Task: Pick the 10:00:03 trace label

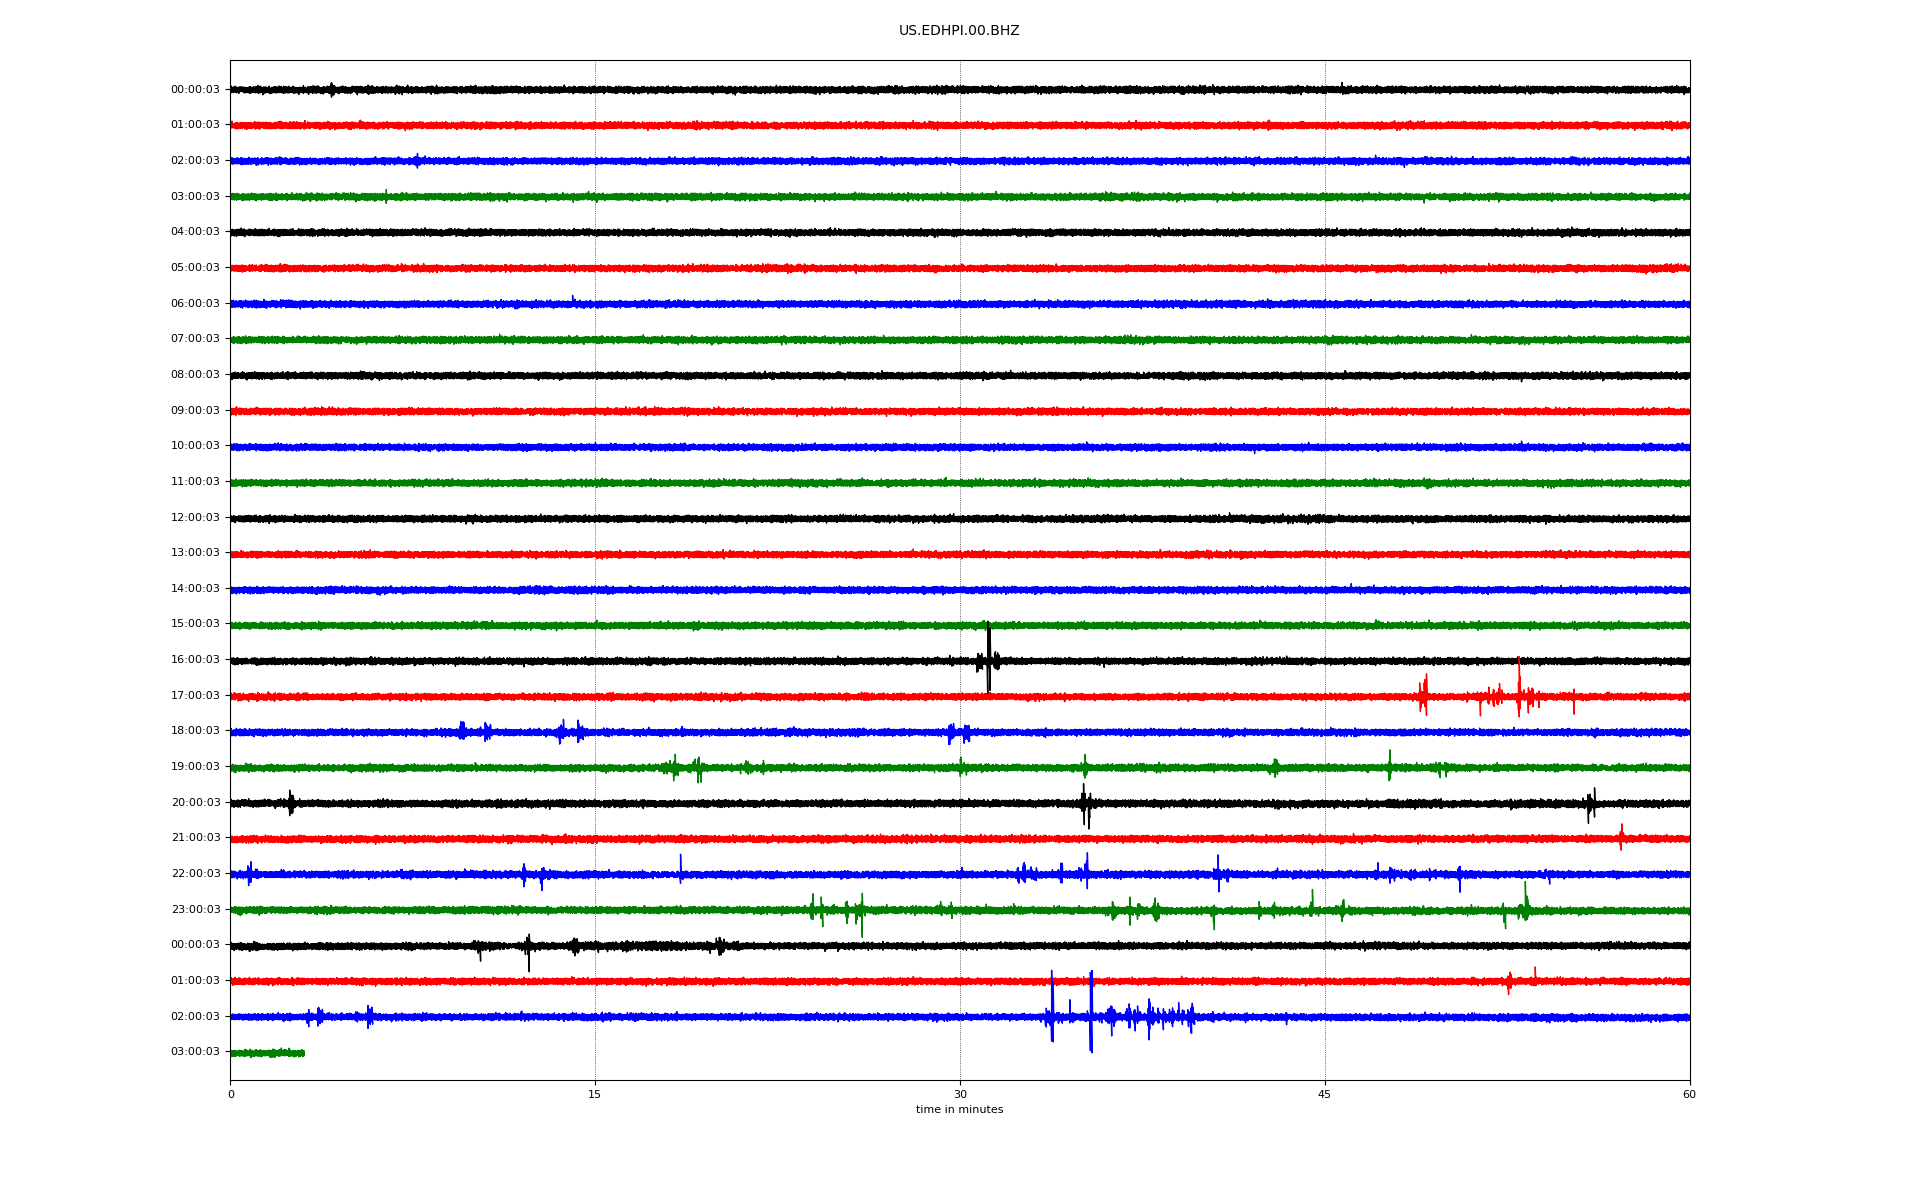Action: click(x=195, y=446)
